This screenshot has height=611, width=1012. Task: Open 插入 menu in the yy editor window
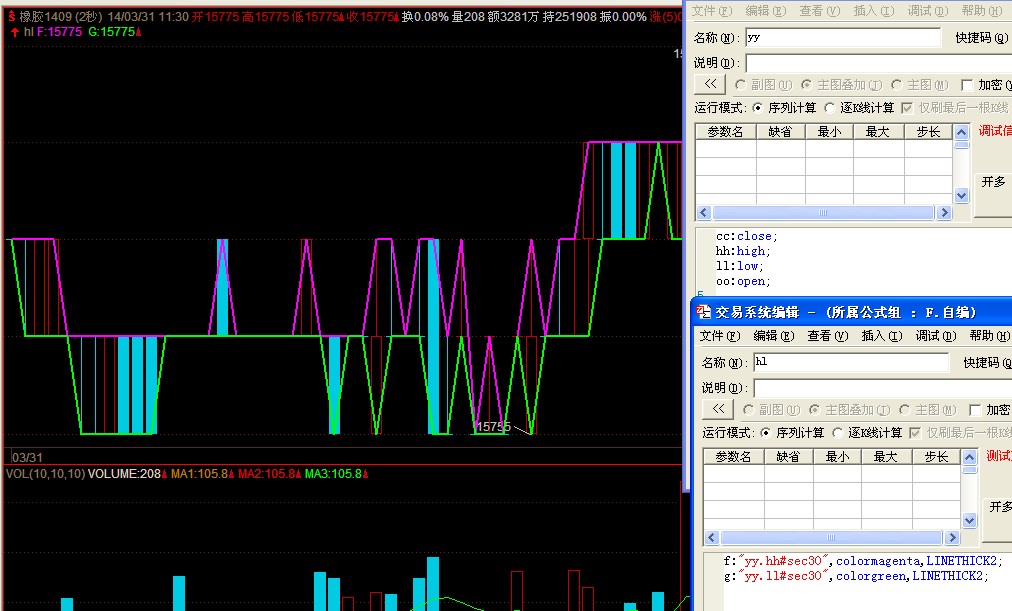point(874,11)
